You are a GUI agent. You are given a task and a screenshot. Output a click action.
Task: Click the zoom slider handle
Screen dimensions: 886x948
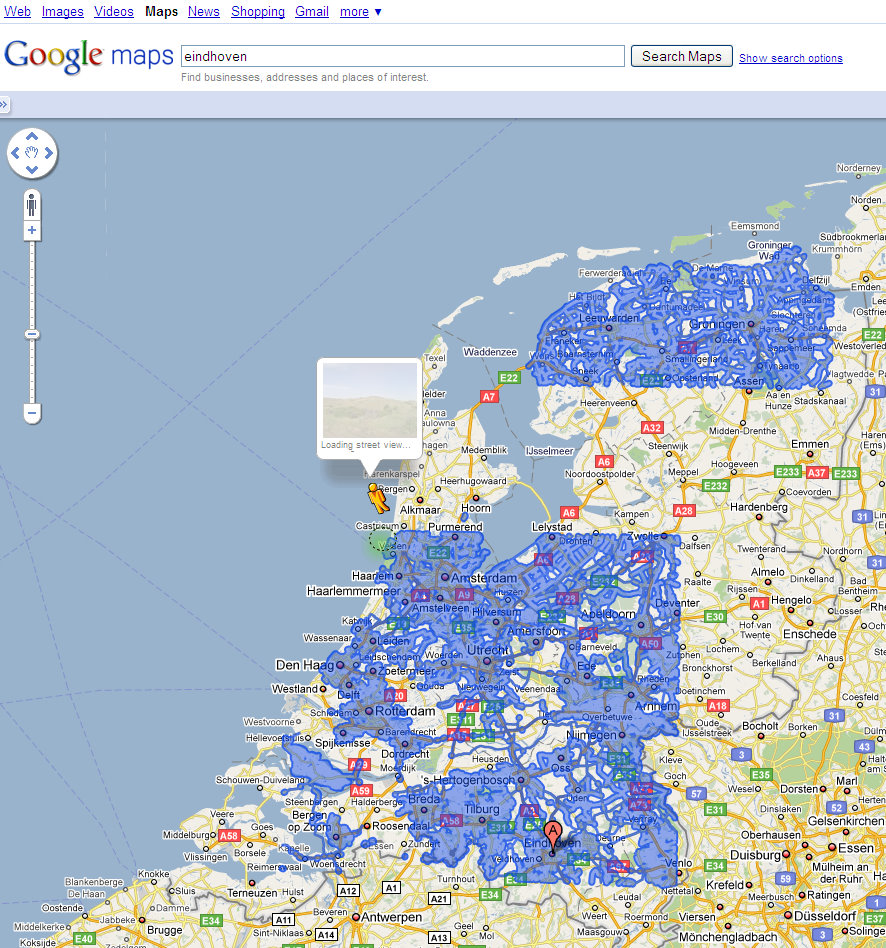[32, 334]
